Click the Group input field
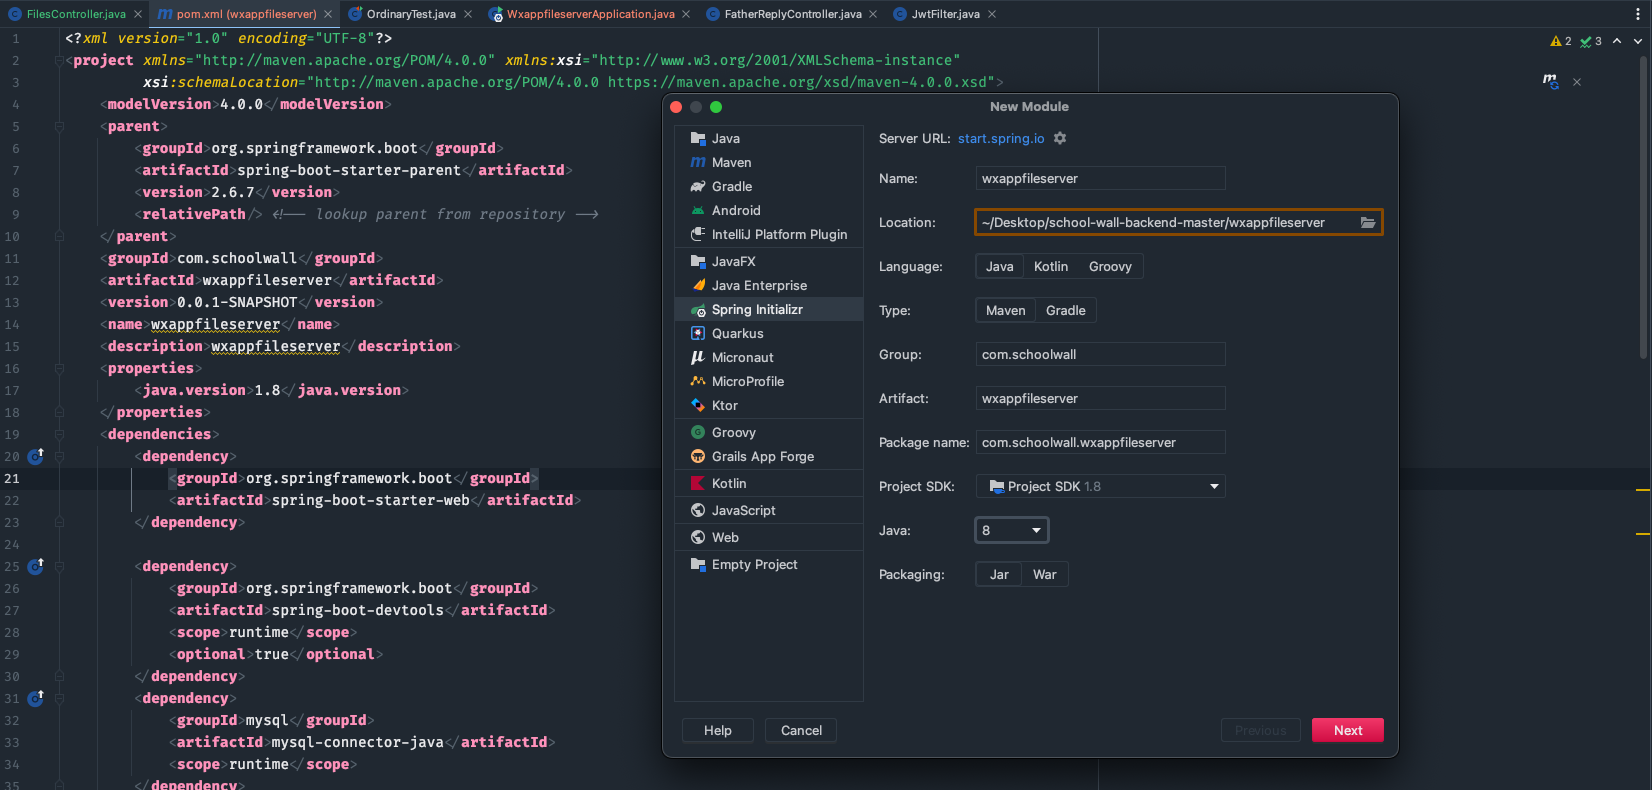The image size is (1652, 790). click(x=1101, y=354)
